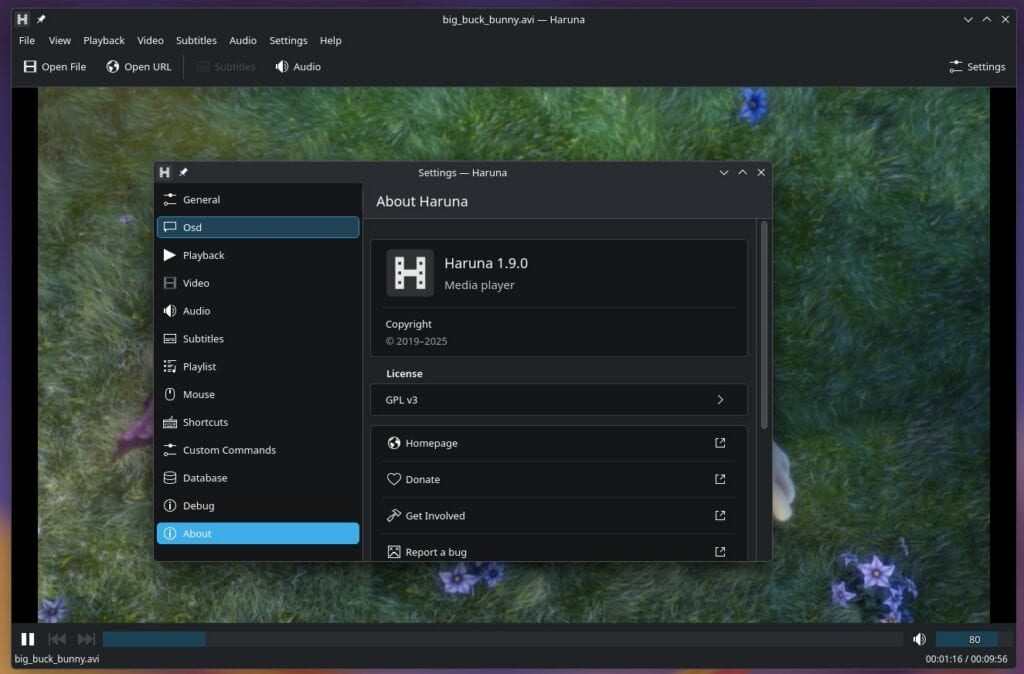This screenshot has width=1024, height=674.
Task: Open the Donate link
Action: [559, 479]
